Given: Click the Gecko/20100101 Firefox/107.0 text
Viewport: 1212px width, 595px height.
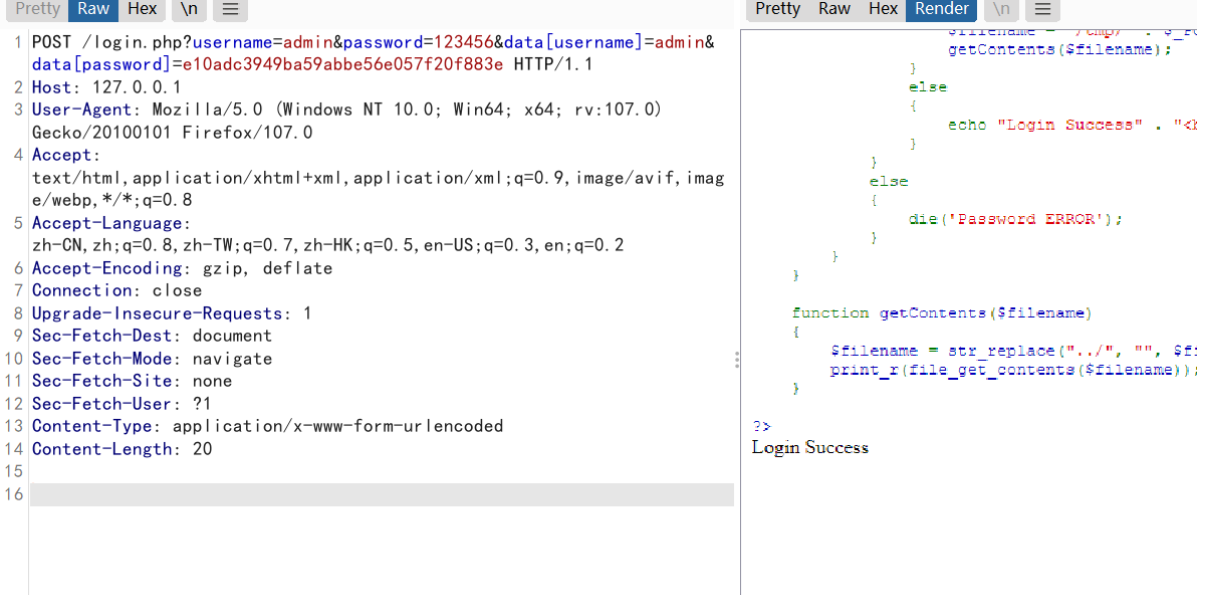Looking at the screenshot, I should coord(172,132).
